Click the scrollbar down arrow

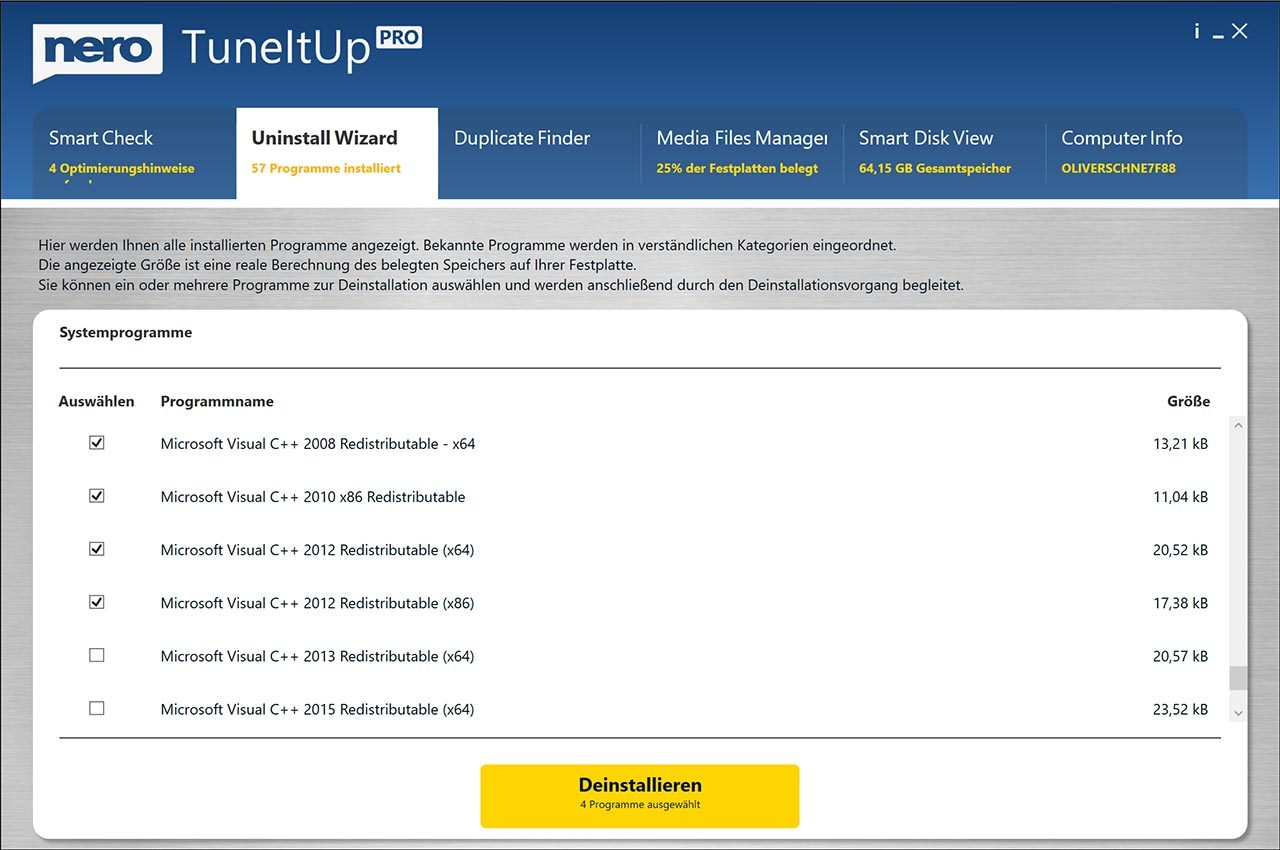[x=1238, y=712]
